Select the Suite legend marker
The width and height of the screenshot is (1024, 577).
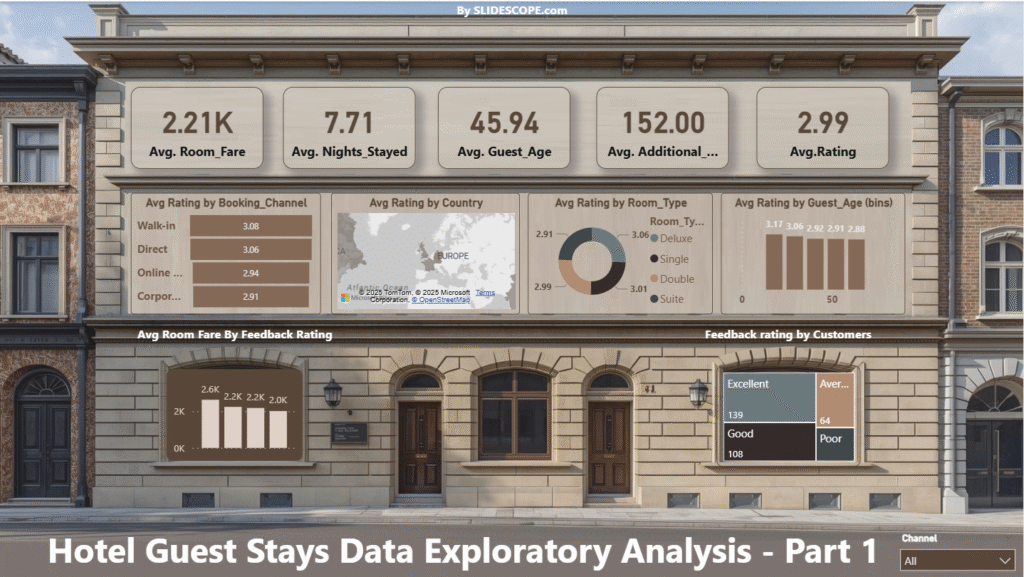[654, 299]
